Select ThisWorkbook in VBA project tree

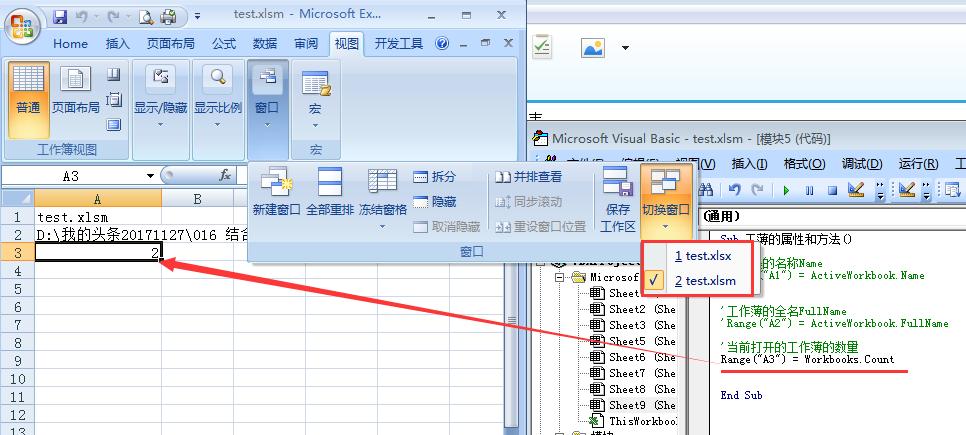tap(633, 421)
